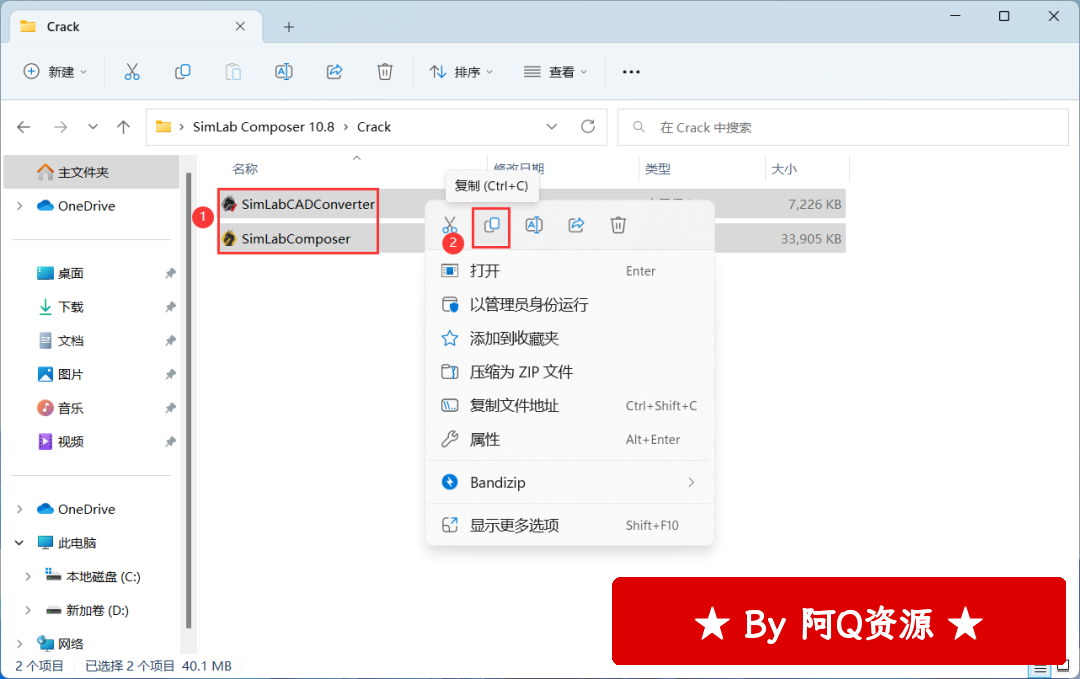
Task: Expand 本地磁盘 (C:) node
Action: 28,576
